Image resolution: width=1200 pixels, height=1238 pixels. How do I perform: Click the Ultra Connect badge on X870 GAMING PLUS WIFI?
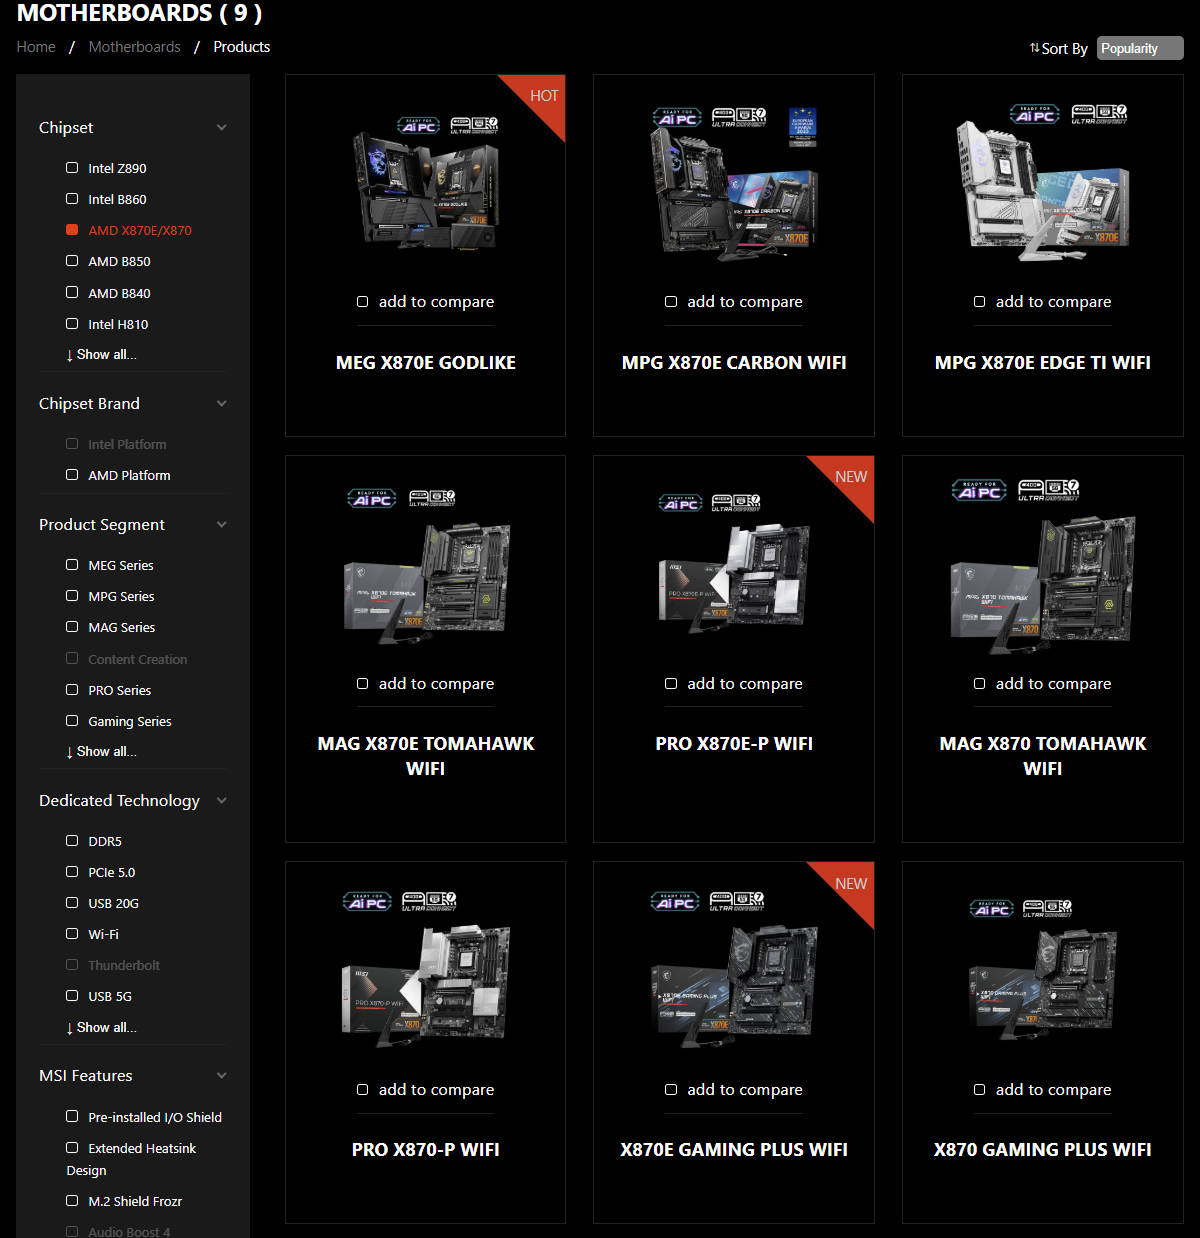(x=1047, y=907)
